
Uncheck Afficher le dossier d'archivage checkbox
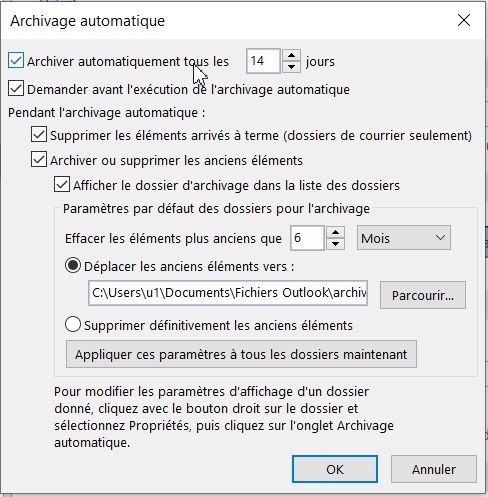[x=62, y=184]
